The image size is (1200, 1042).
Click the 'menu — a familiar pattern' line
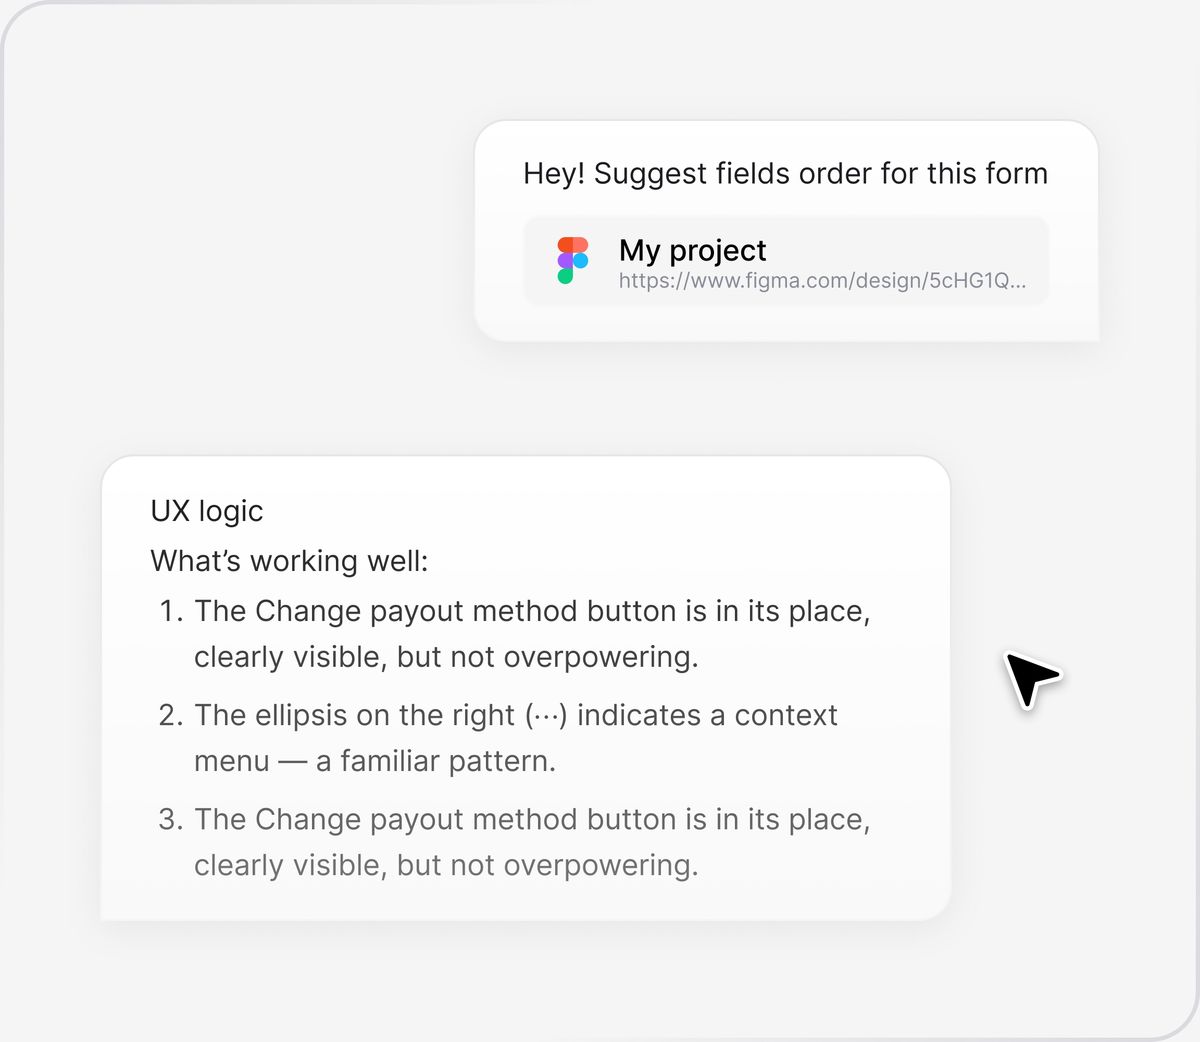(375, 761)
